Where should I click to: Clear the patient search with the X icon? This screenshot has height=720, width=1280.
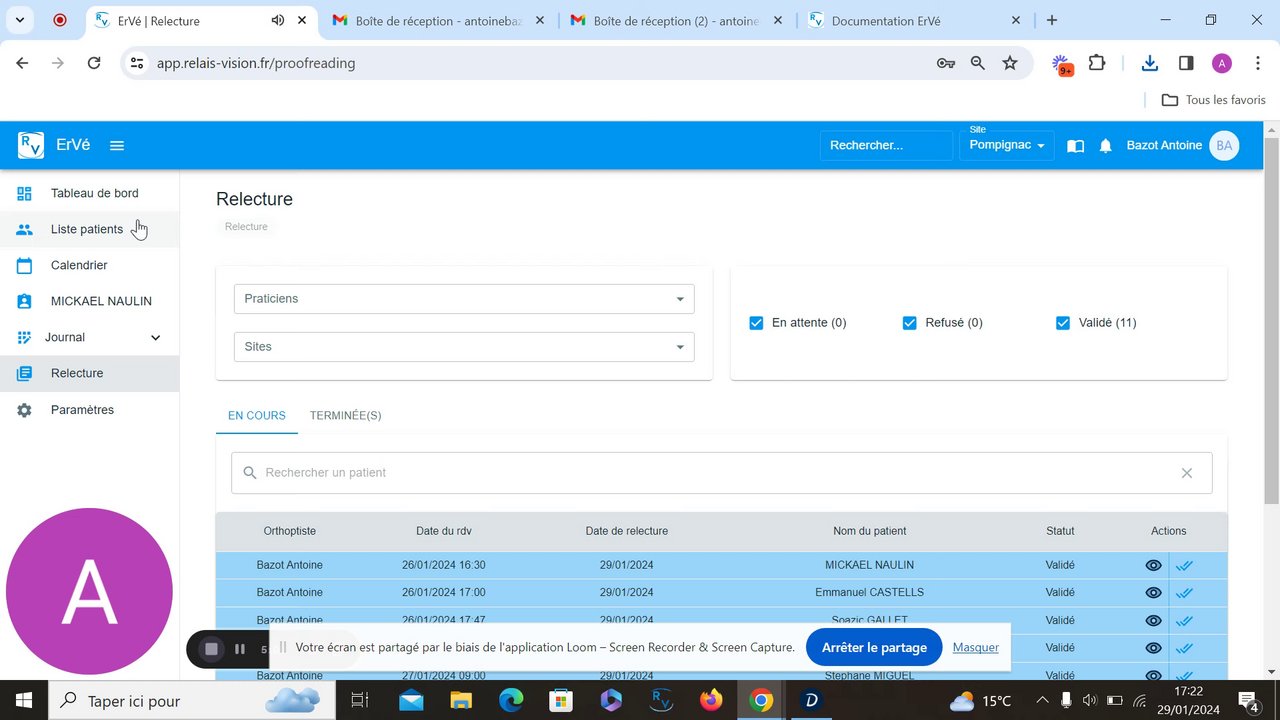click(x=1187, y=473)
